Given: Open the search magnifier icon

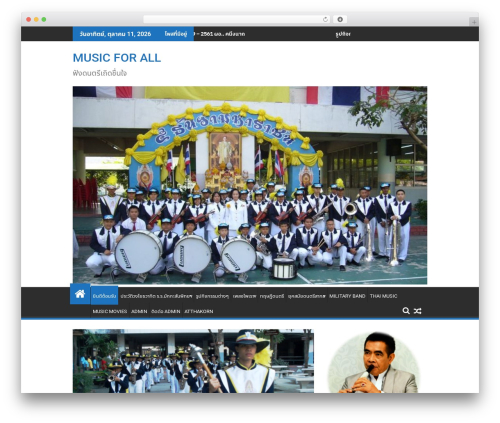Looking at the screenshot, I should [x=406, y=311].
